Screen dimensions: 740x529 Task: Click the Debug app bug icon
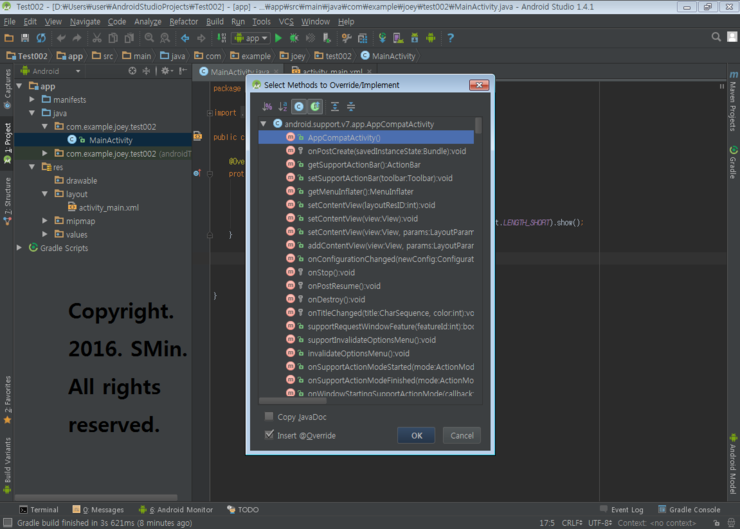[x=294, y=38]
